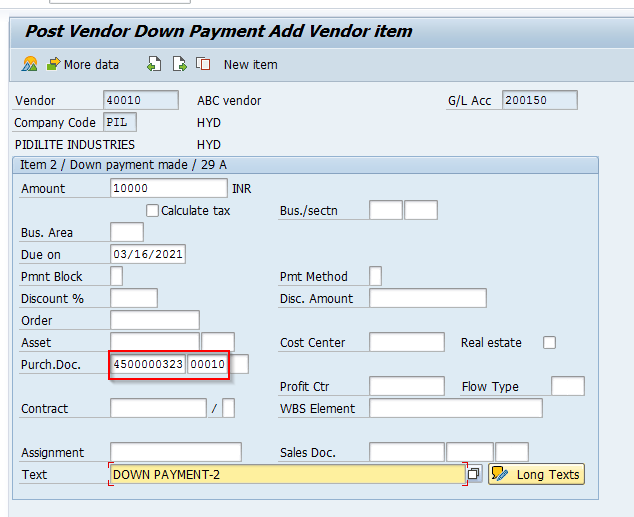Click the Order input field
The width and height of the screenshot is (634, 517).
pos(155,320)
